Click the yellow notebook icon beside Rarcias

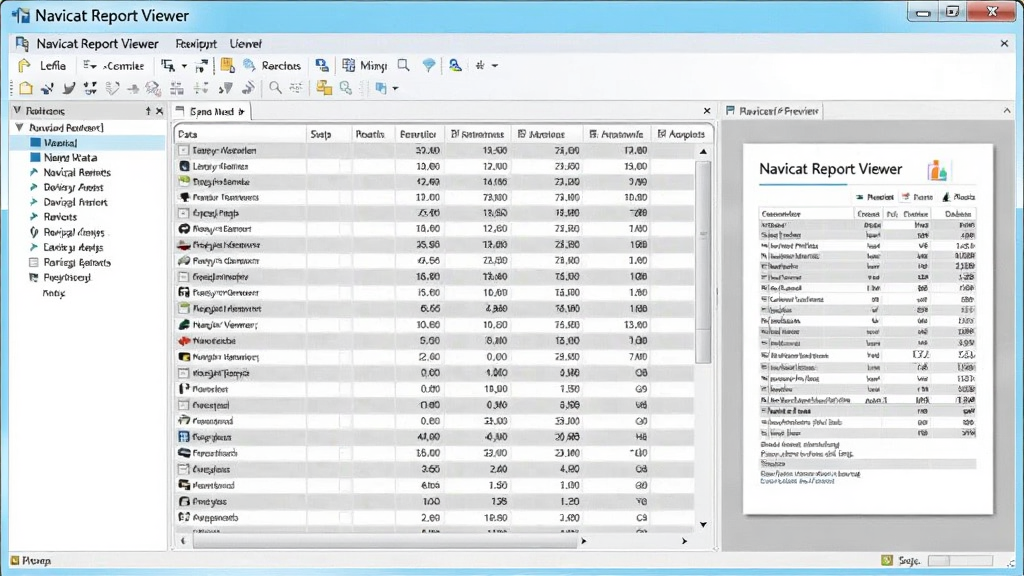pos(227,65)
